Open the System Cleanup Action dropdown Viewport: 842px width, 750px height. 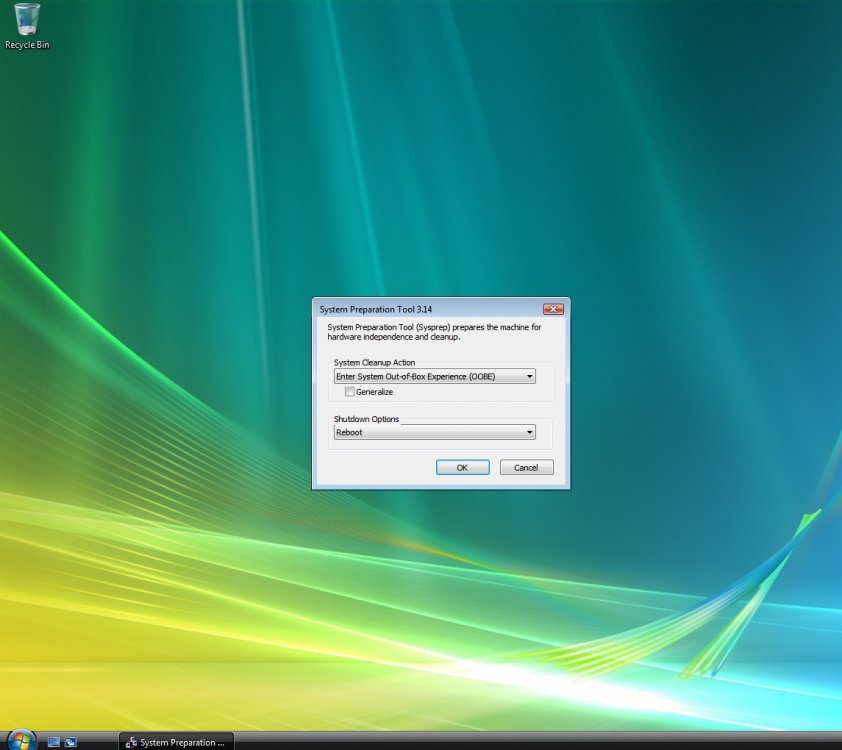[x=434, y=376]
